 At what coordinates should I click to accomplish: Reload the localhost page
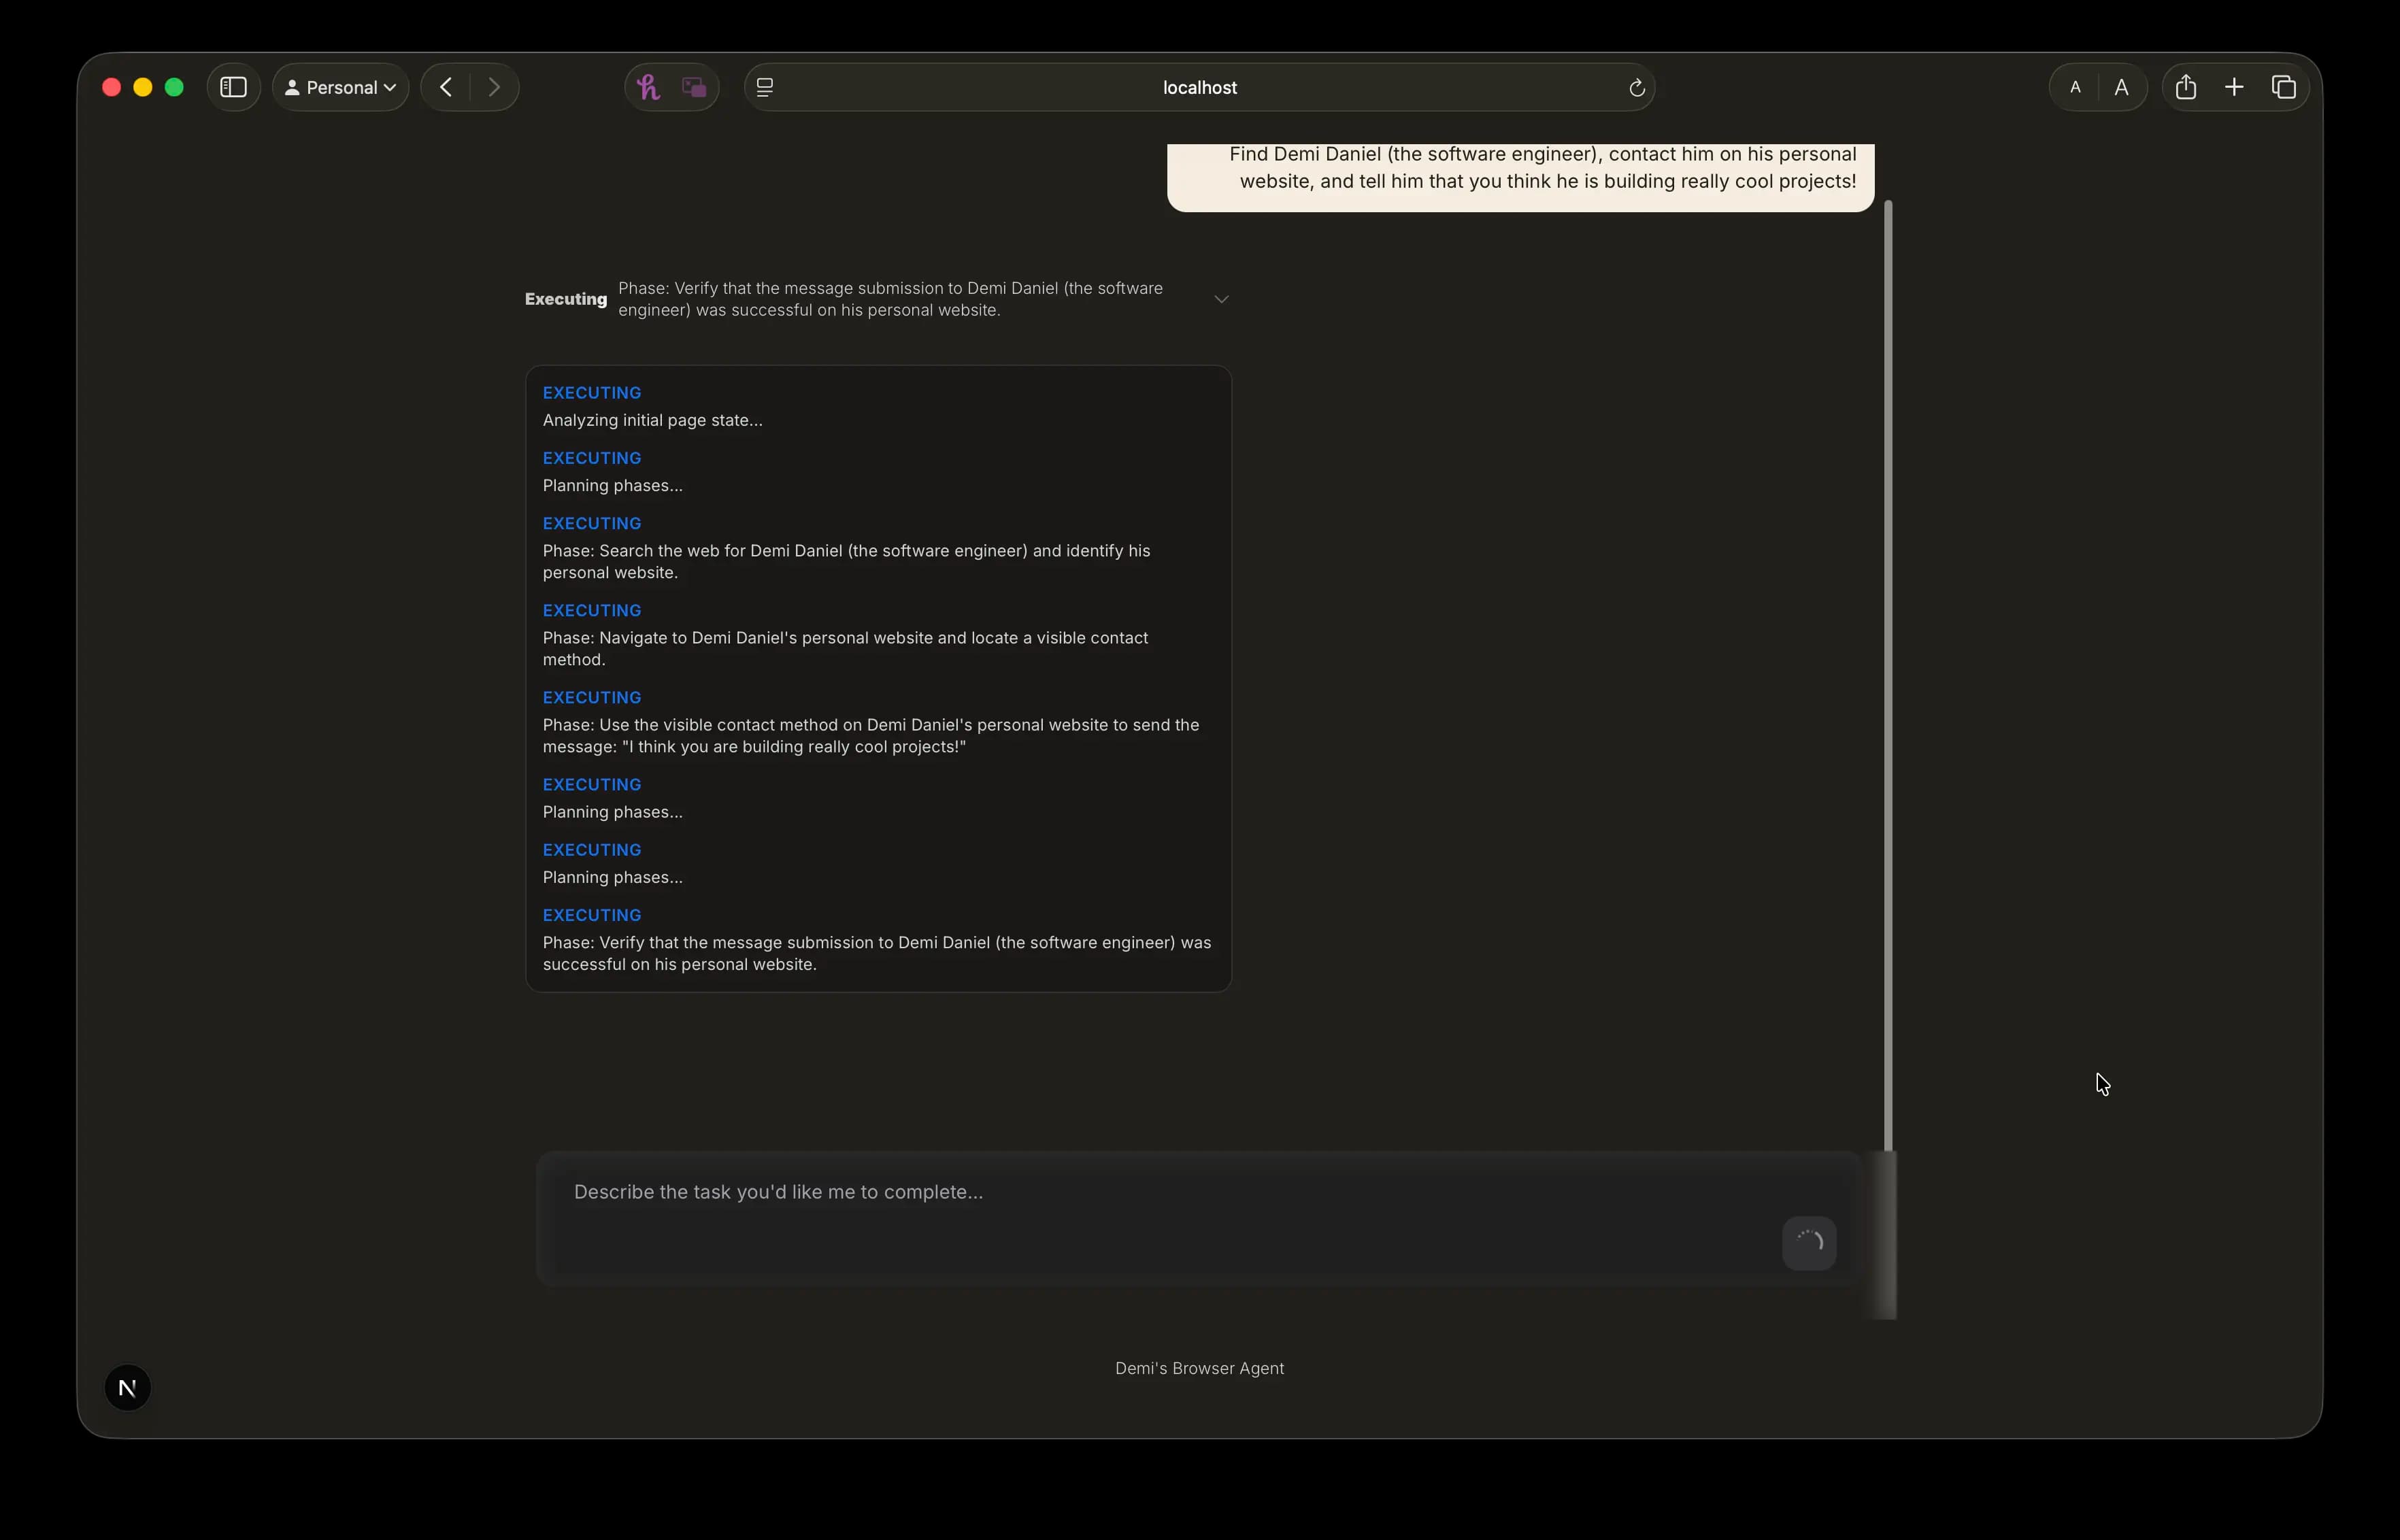tap(1636, 88)
